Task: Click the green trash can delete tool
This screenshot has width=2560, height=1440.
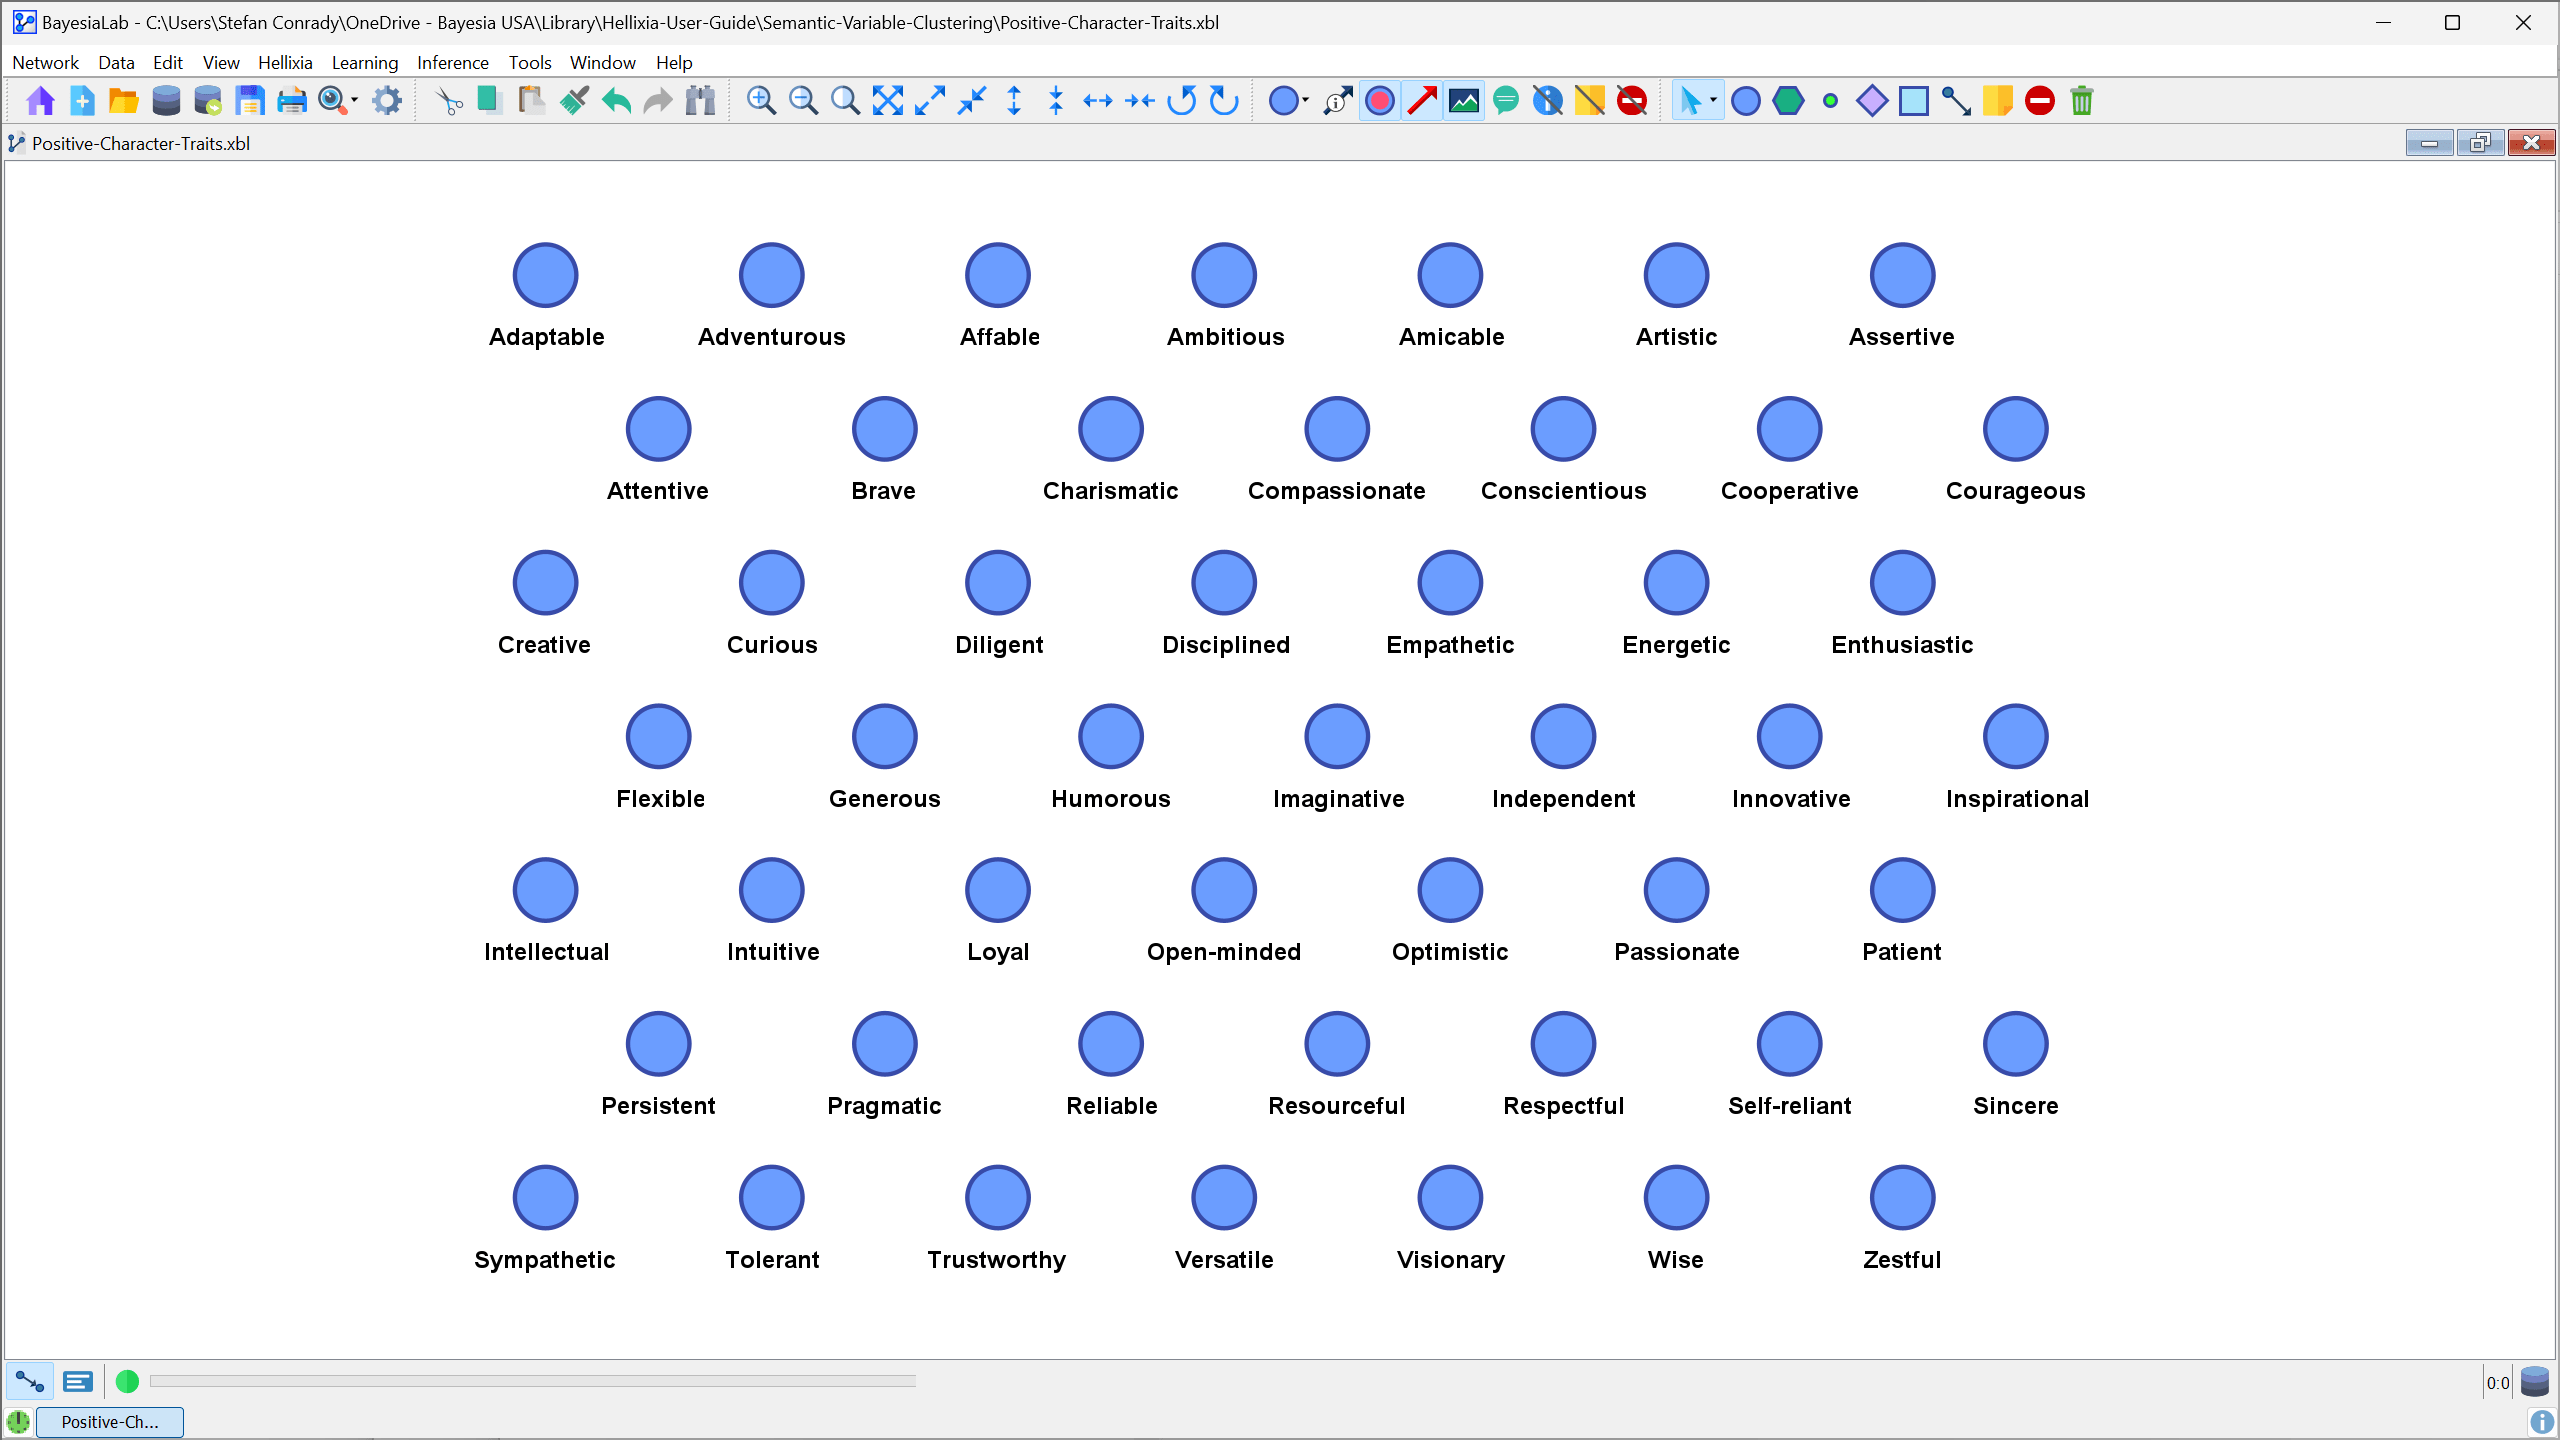Action: [x=2081, y=101]
